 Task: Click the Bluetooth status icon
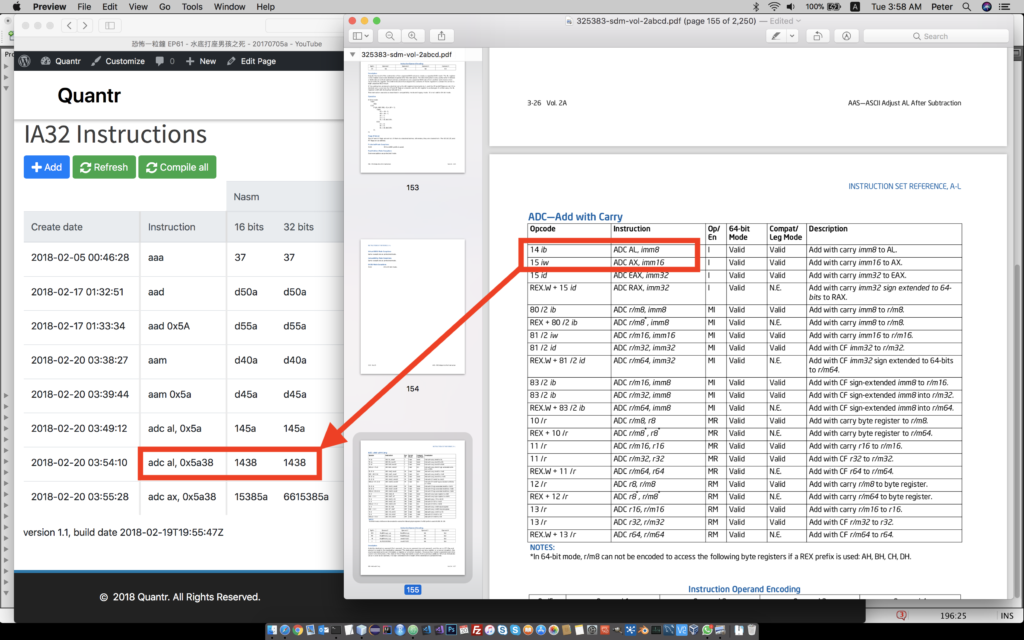[756, 7]
